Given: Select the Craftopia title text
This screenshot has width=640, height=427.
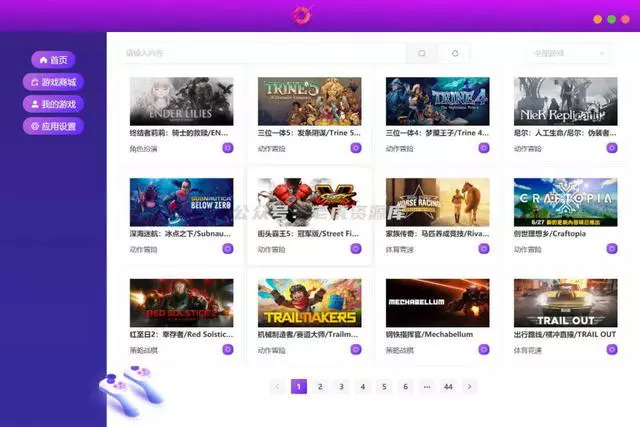Looking at the screenshot, I should [x=550, y=234].
